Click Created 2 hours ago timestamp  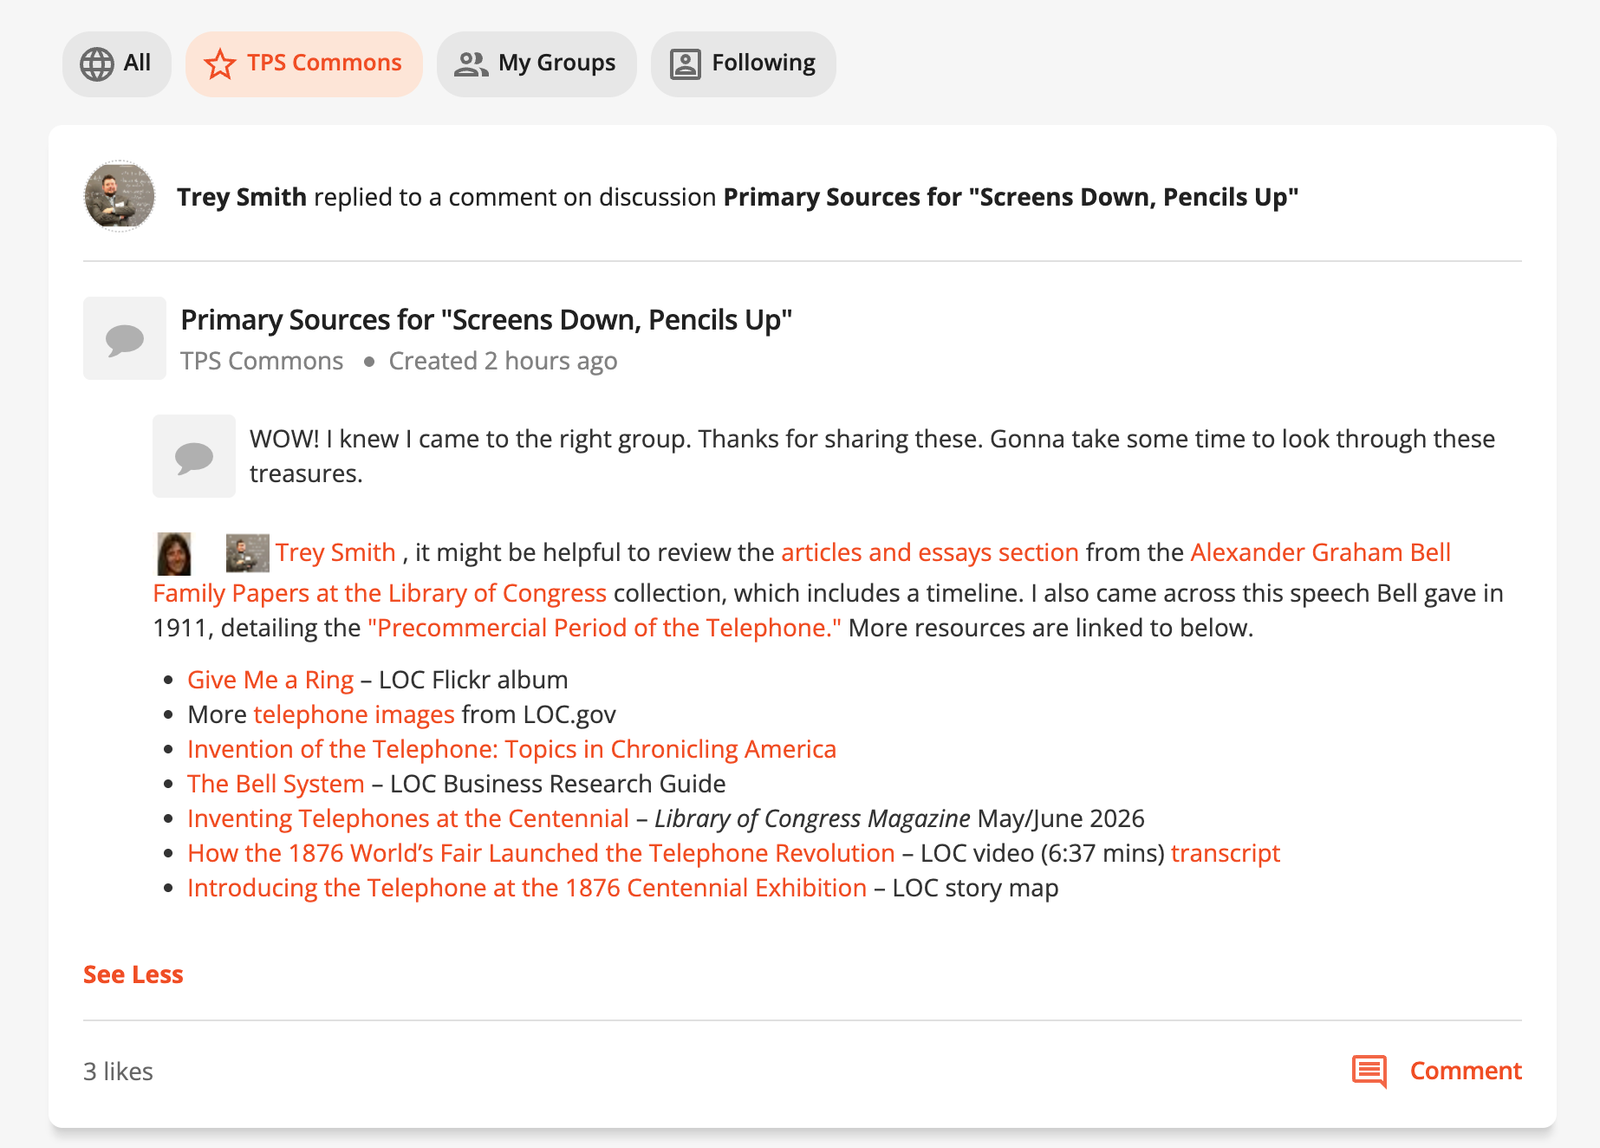pos(503,361)
